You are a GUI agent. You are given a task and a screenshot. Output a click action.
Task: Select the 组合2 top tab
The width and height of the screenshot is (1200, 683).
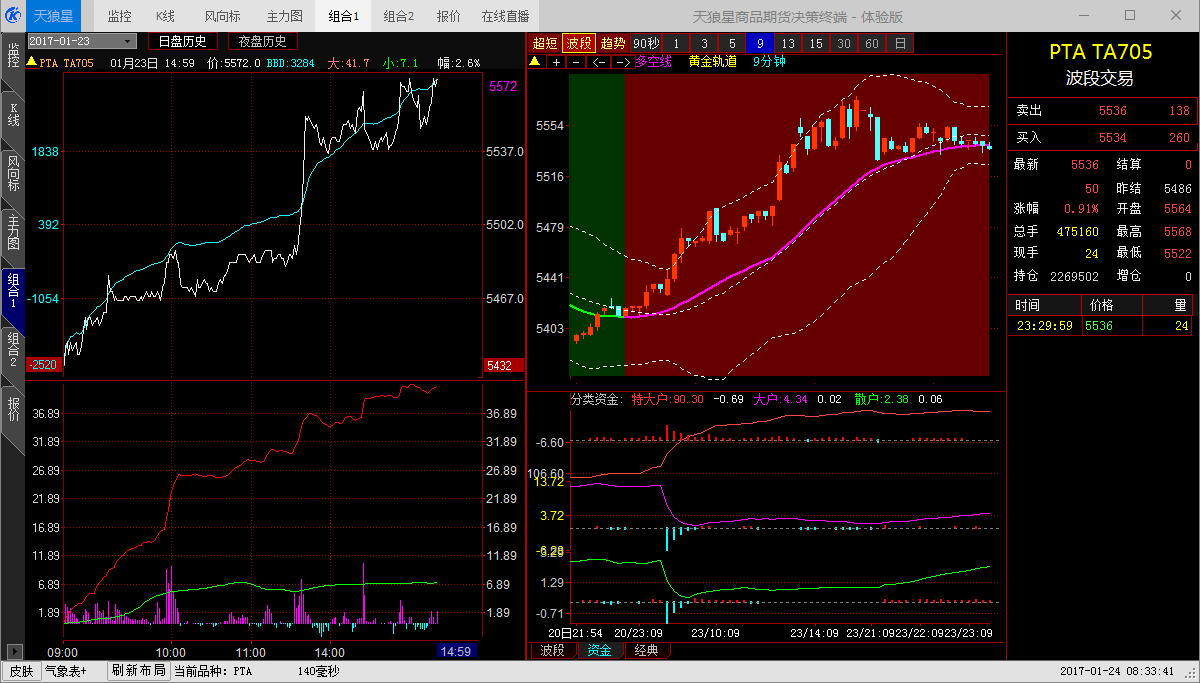(399, 16)
